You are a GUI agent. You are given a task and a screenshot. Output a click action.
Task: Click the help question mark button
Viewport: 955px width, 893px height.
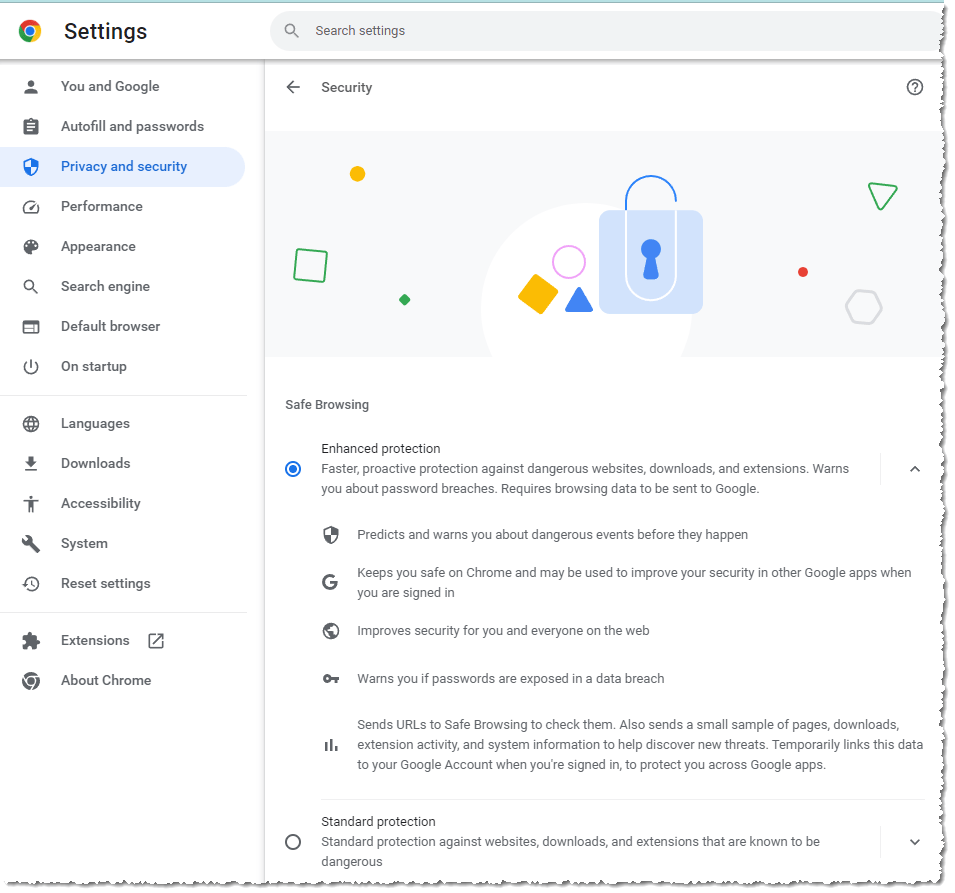click(914, 87)
